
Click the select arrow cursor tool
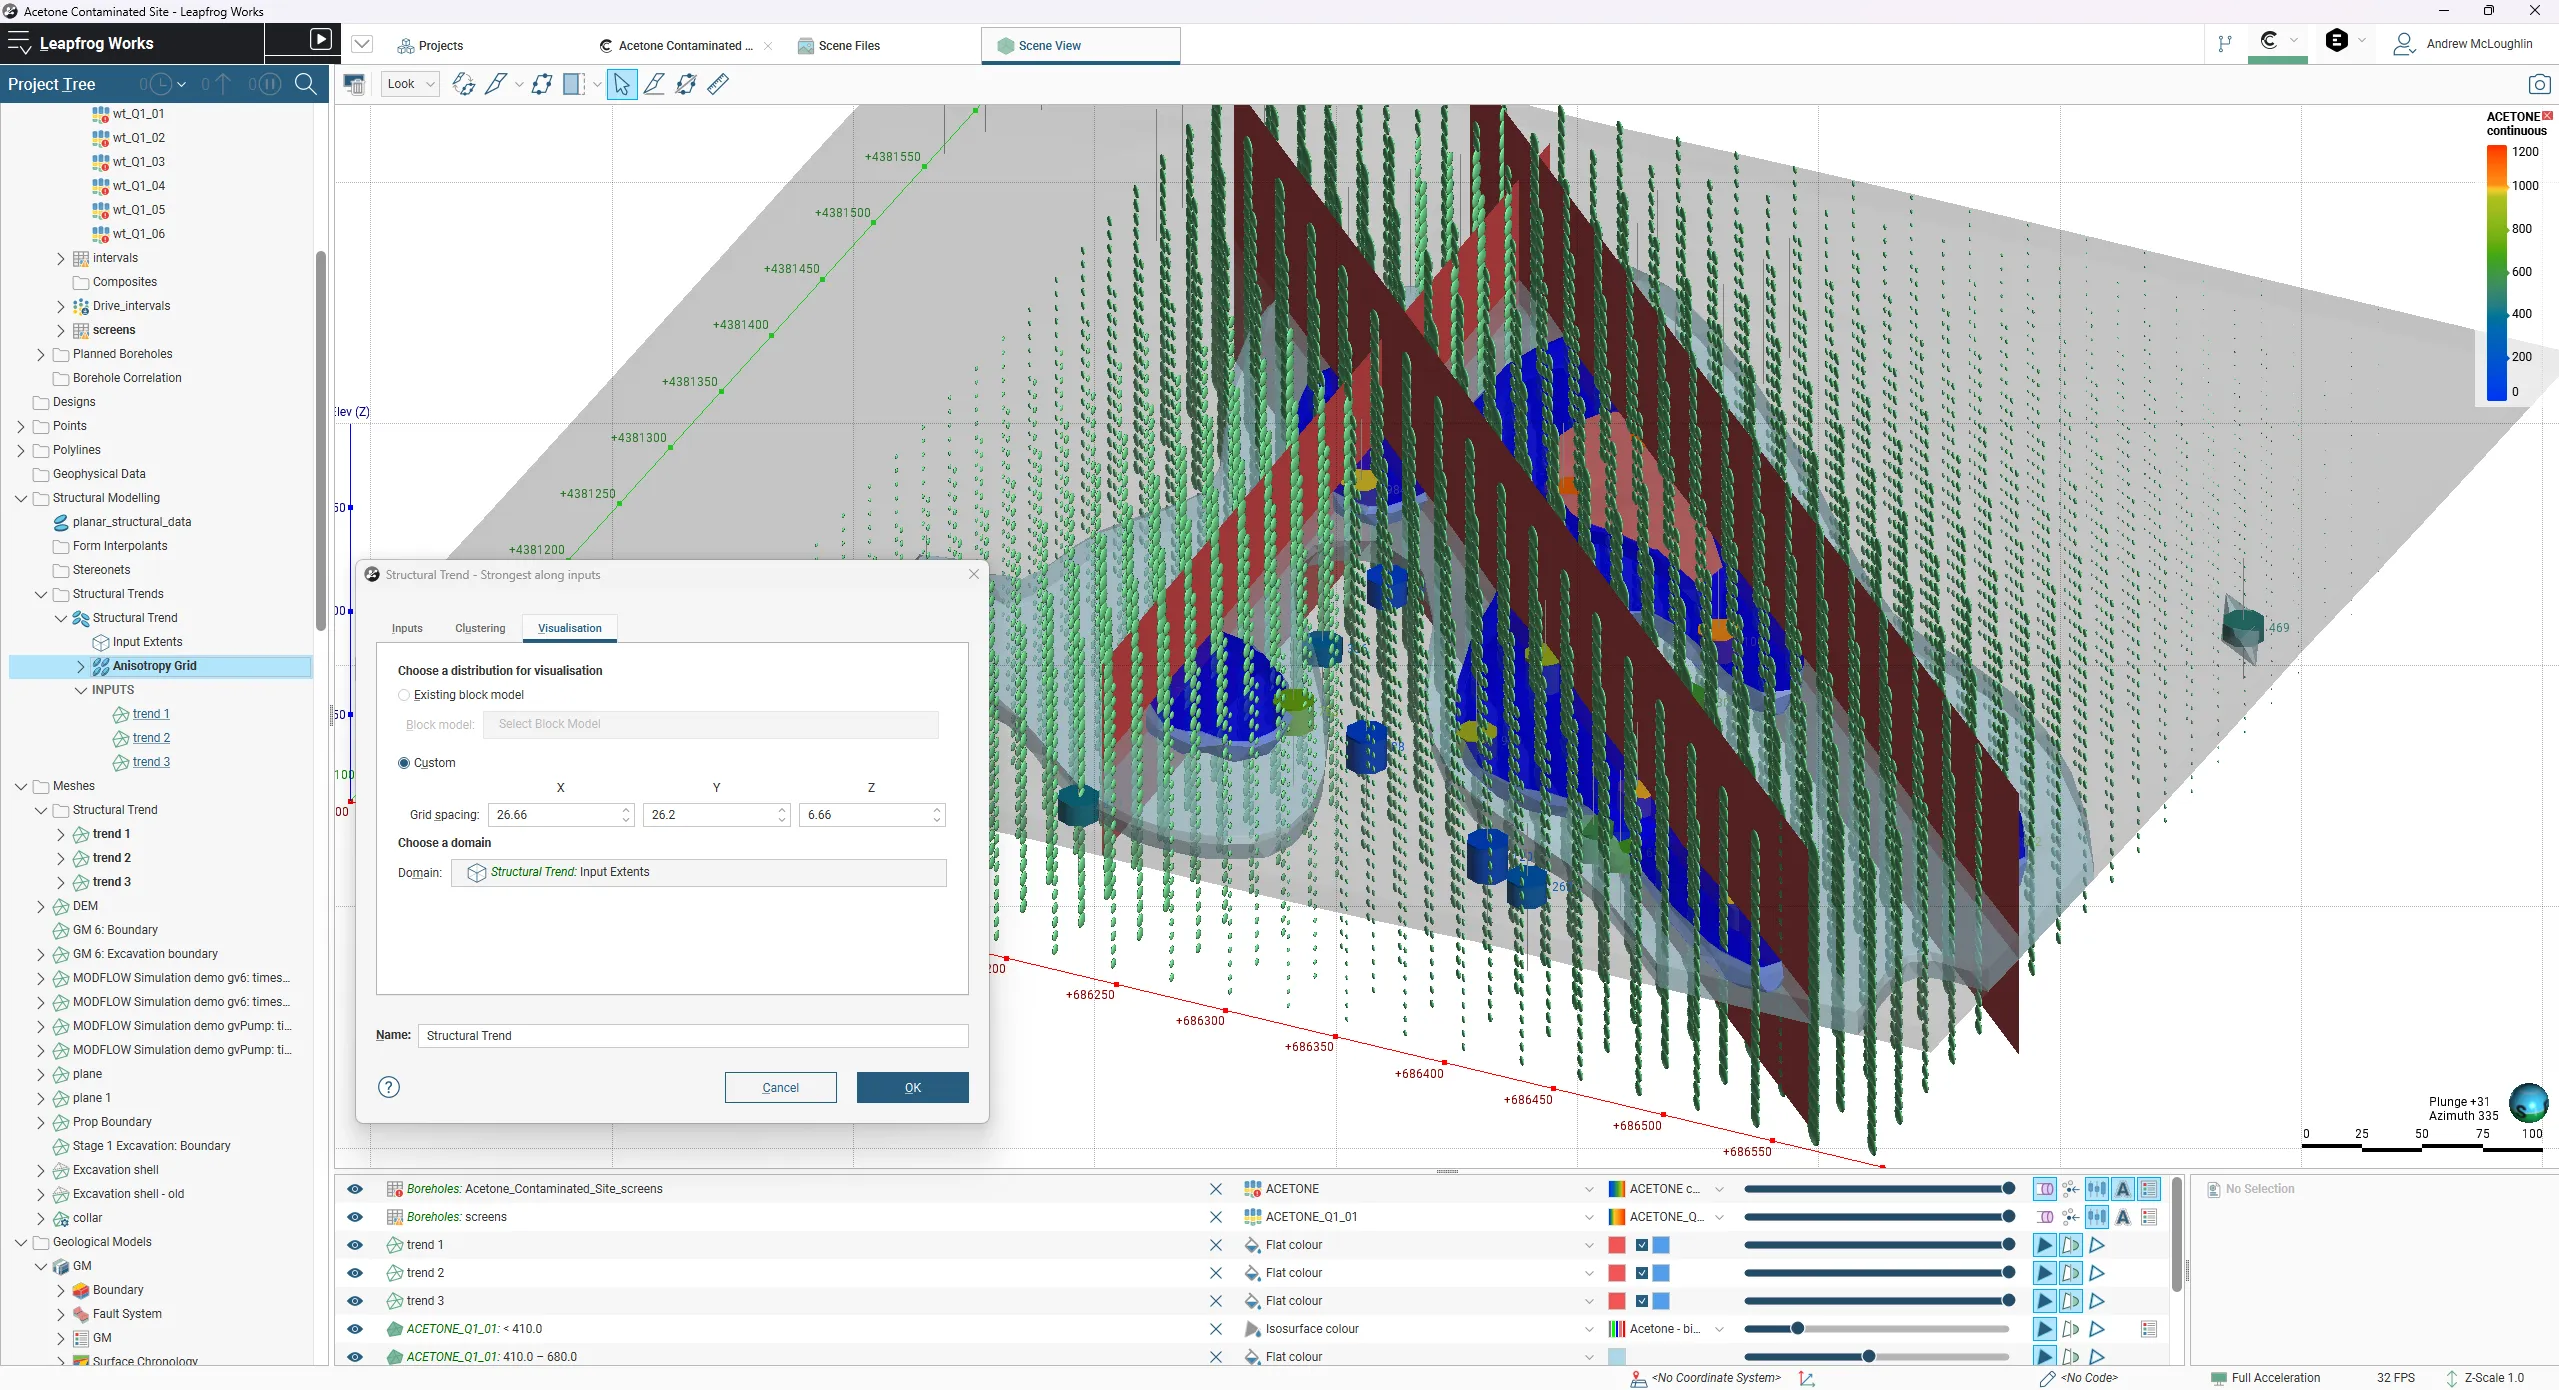[622, 84]
